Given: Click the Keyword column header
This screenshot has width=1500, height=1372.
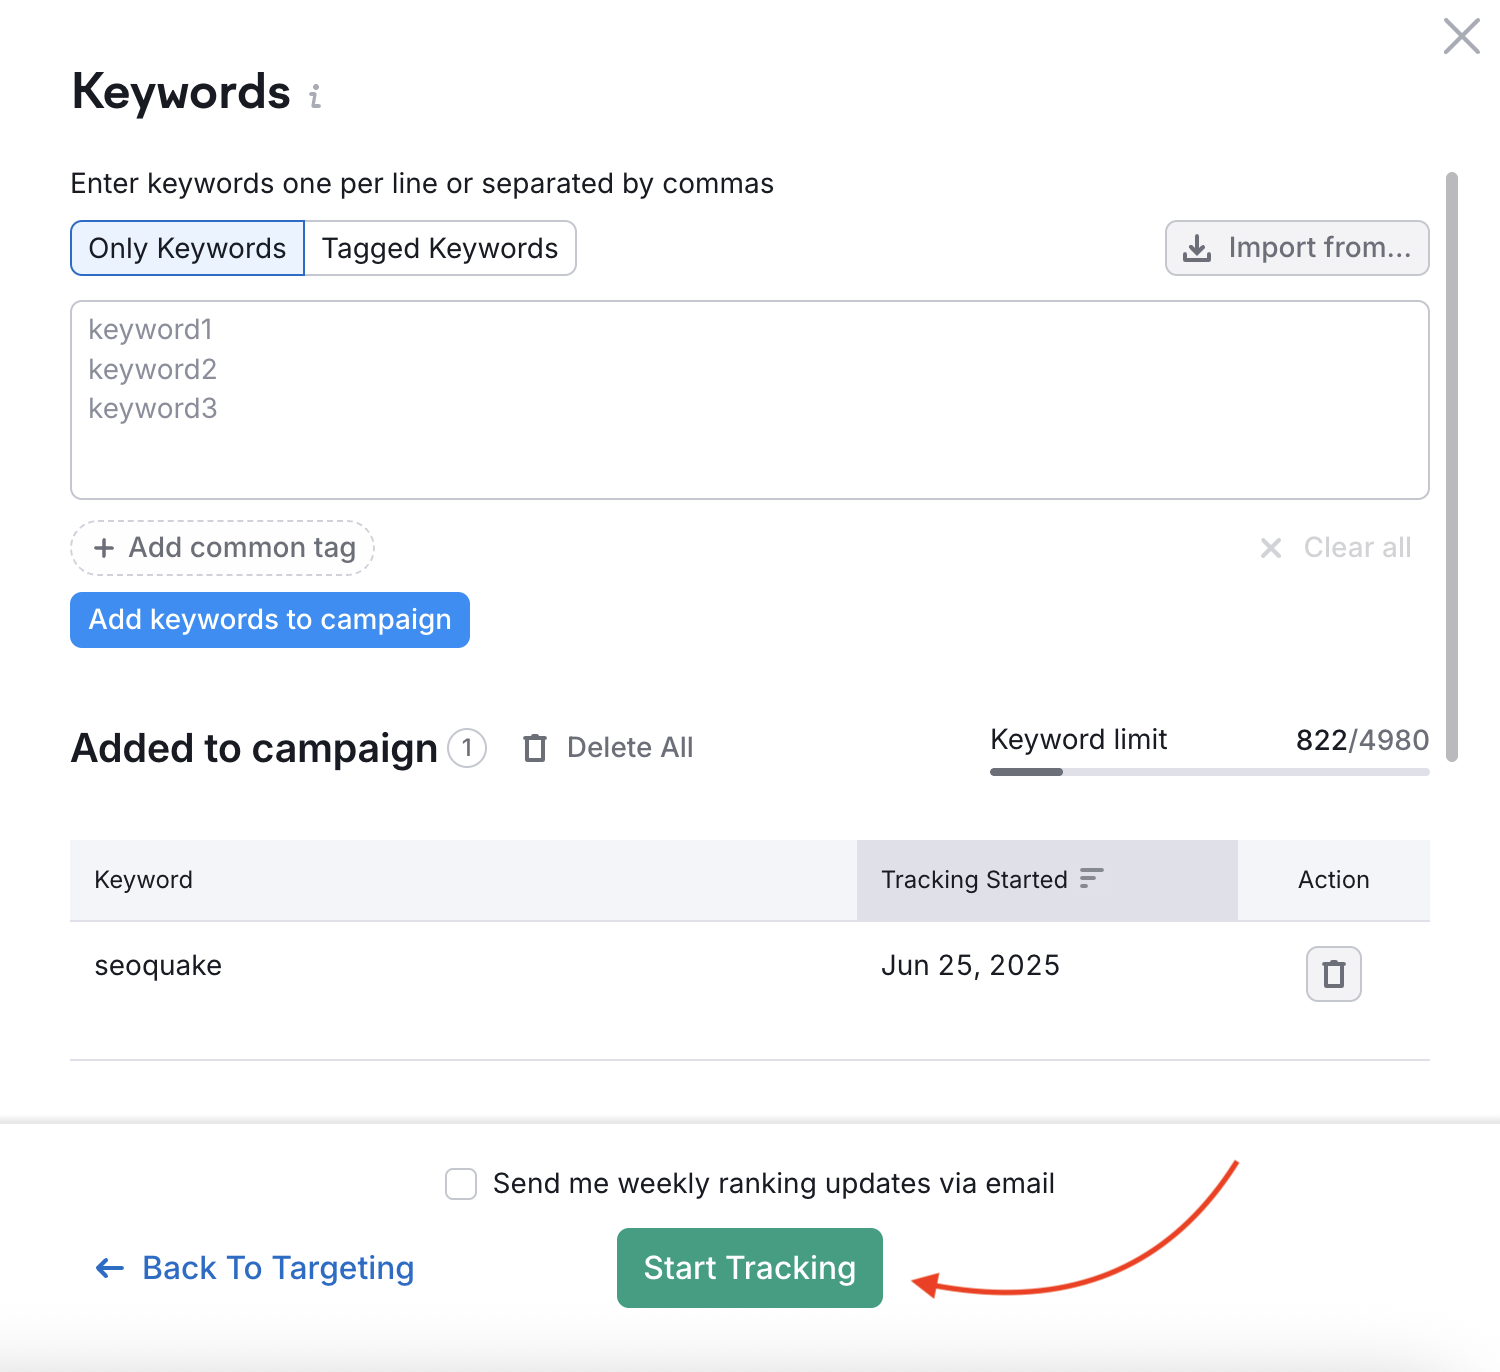Looking at the screenshot, I should click(144, 880).
